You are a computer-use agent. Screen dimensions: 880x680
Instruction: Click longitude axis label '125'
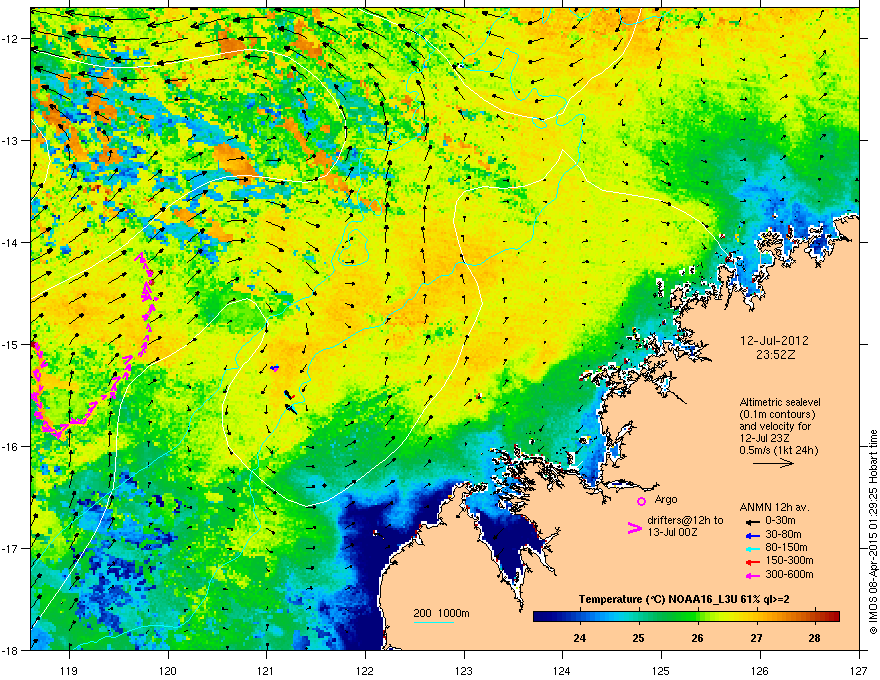tap(661, 670)
